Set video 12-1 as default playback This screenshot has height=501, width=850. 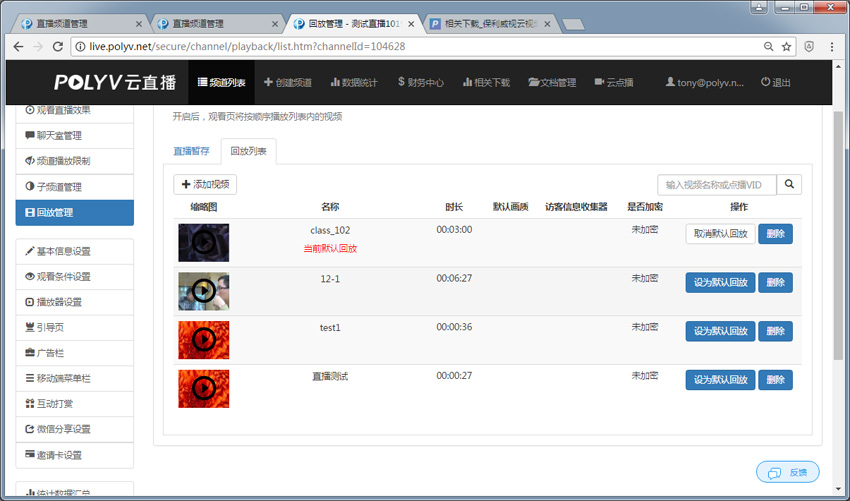click(x=720, y=282)
